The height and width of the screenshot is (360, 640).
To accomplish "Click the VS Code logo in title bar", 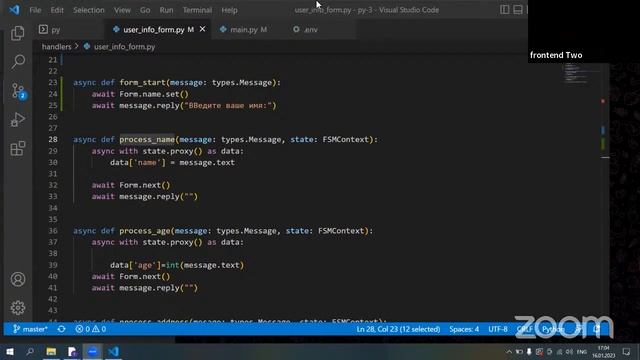I will coord(14,9).
